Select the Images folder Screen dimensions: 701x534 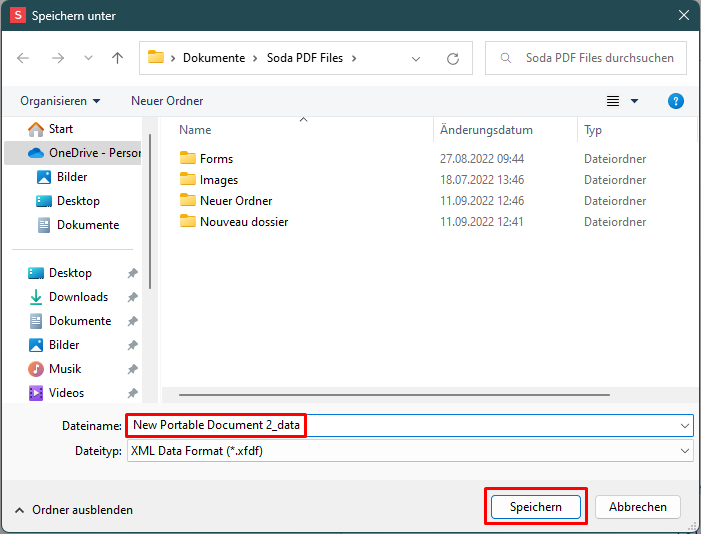(219, 180)
